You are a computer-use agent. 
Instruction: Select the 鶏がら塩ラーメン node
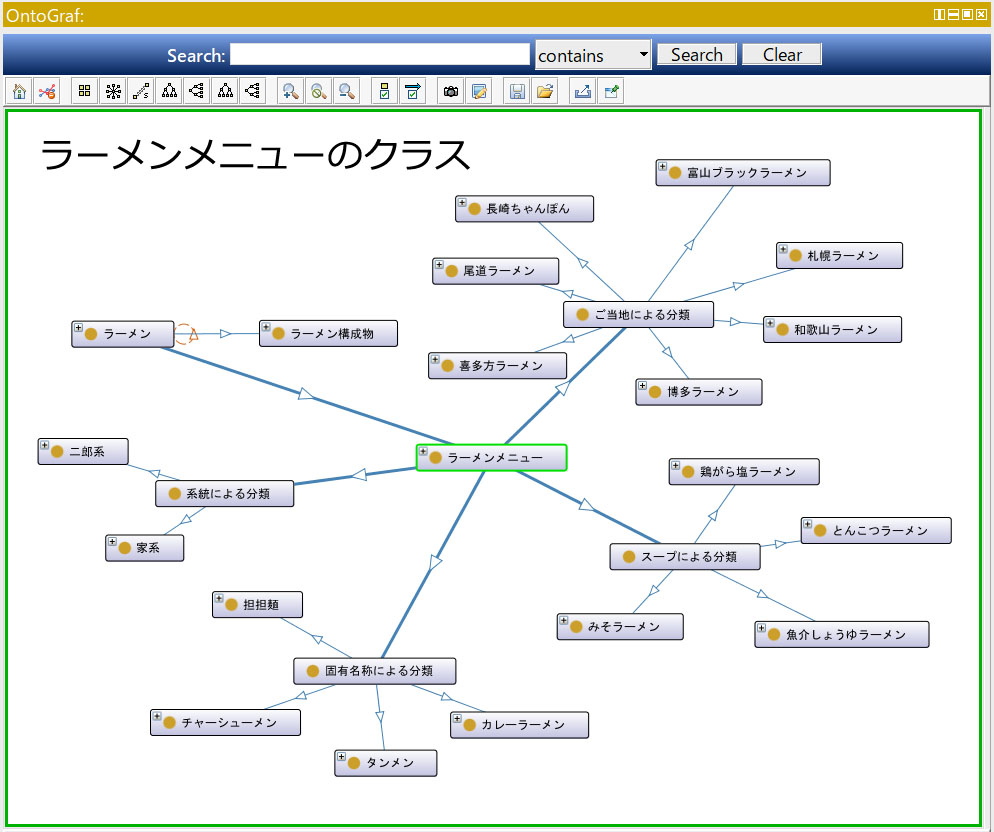(744, 472)
